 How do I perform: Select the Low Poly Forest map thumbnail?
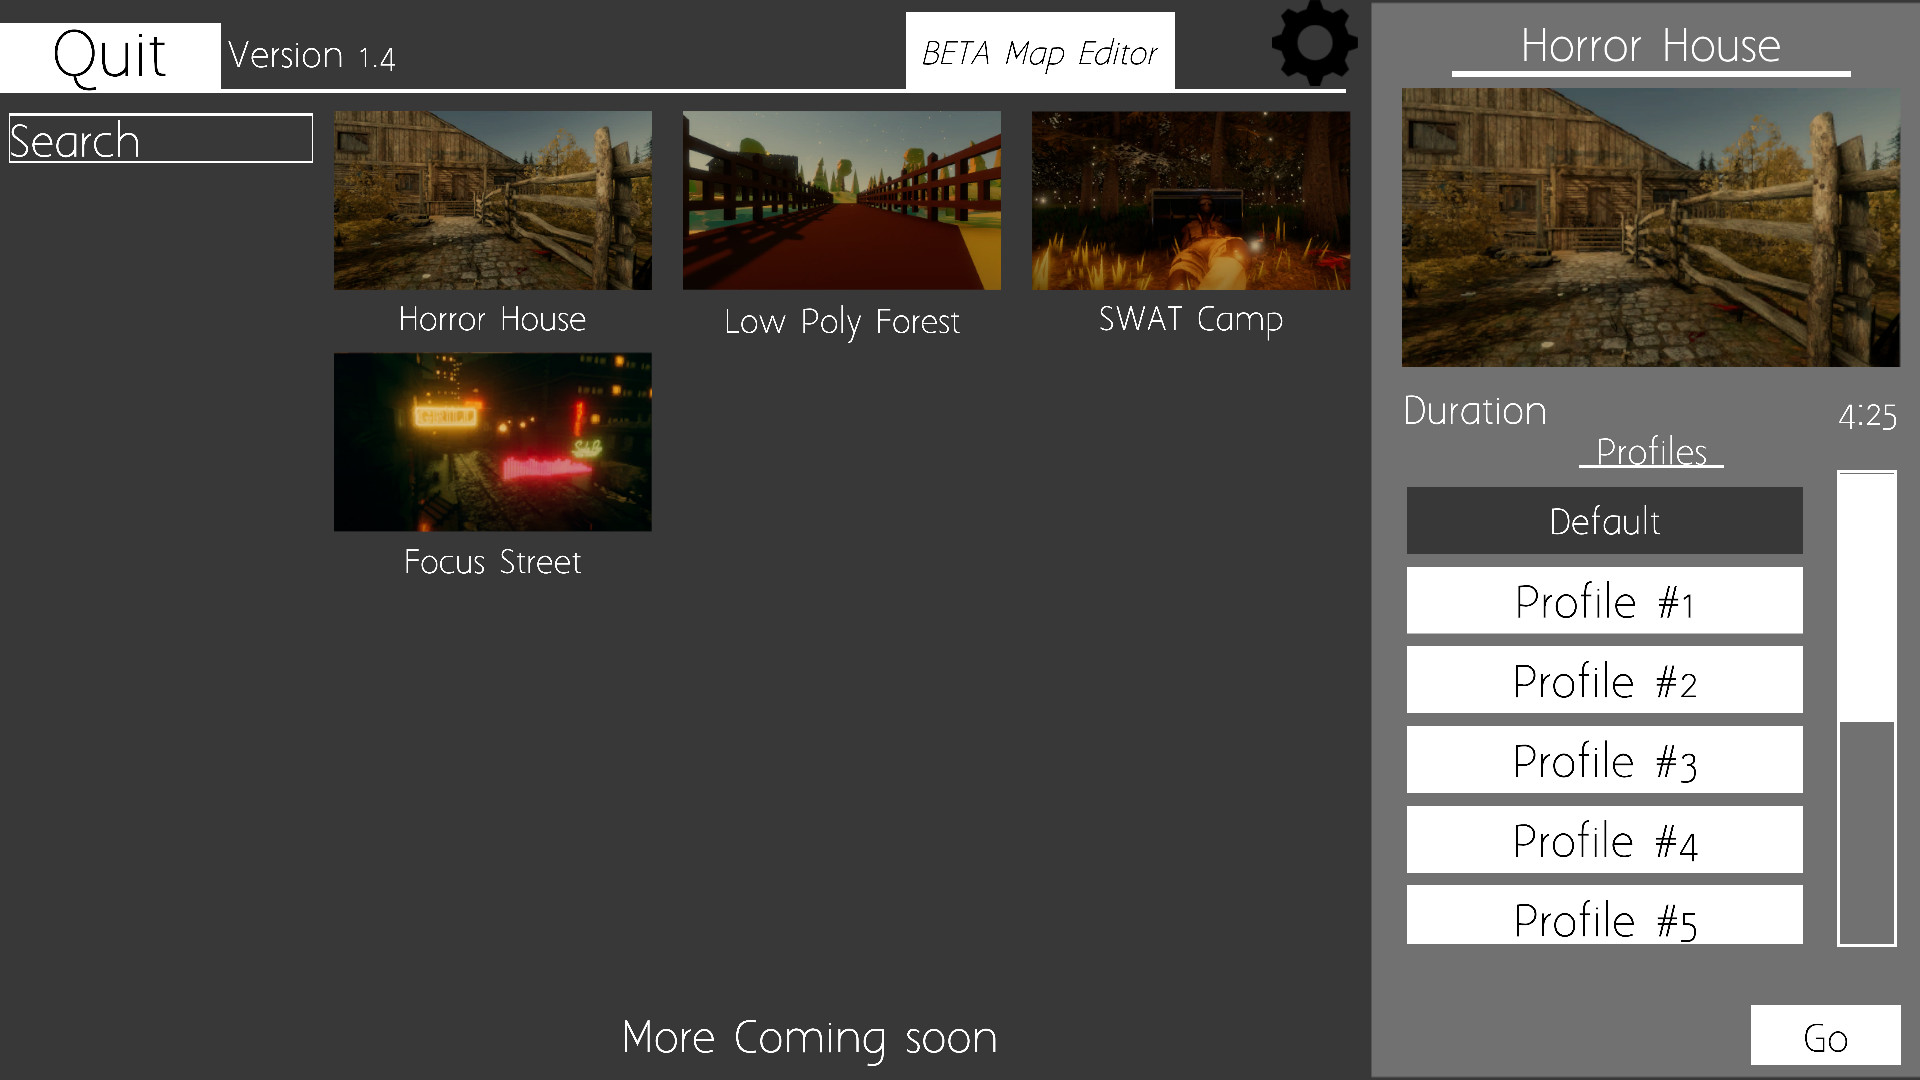pyautogui.click(x=841, y=199)
